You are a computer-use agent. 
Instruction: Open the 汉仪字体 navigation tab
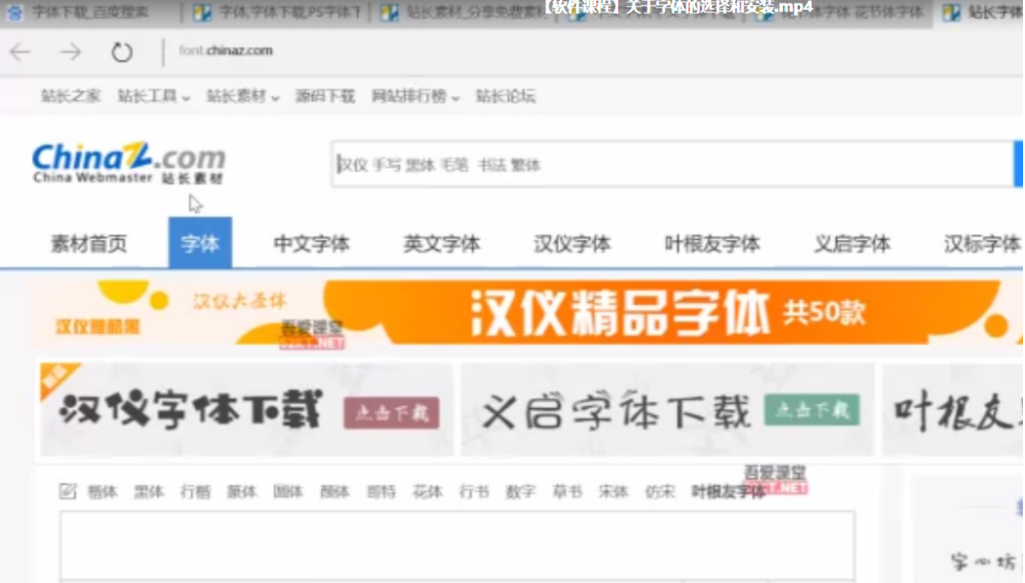coord(572,243)
